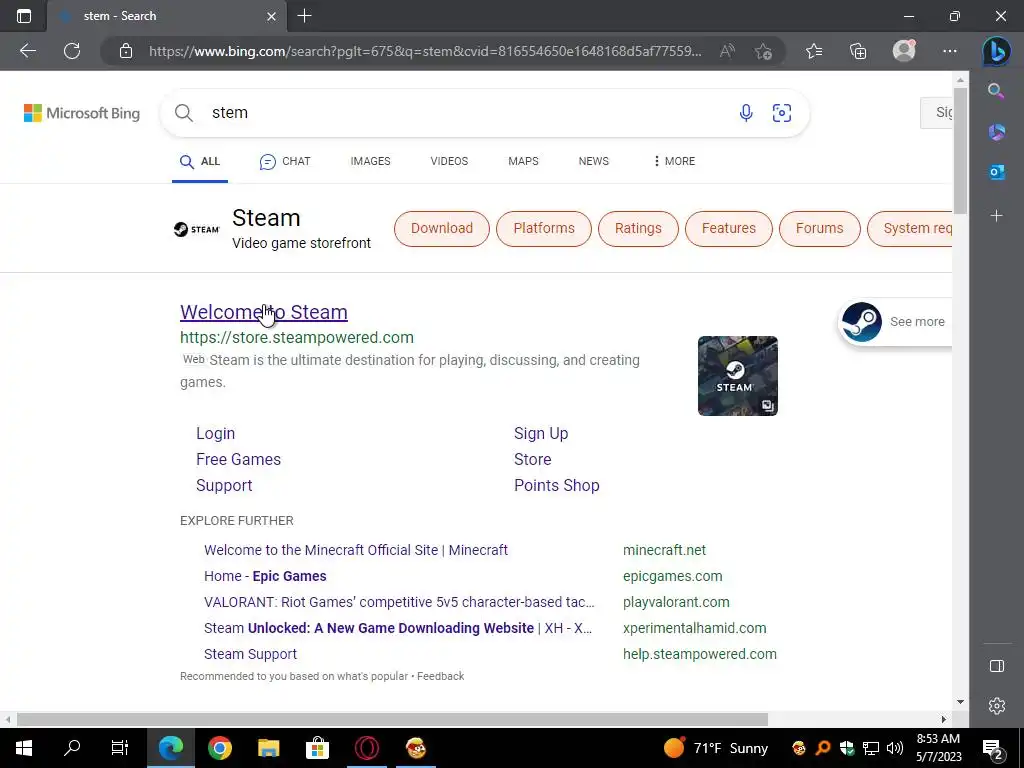Click the horizontal page scrollbar
This screenshot has width=1024, height=768.
point(392,720)
